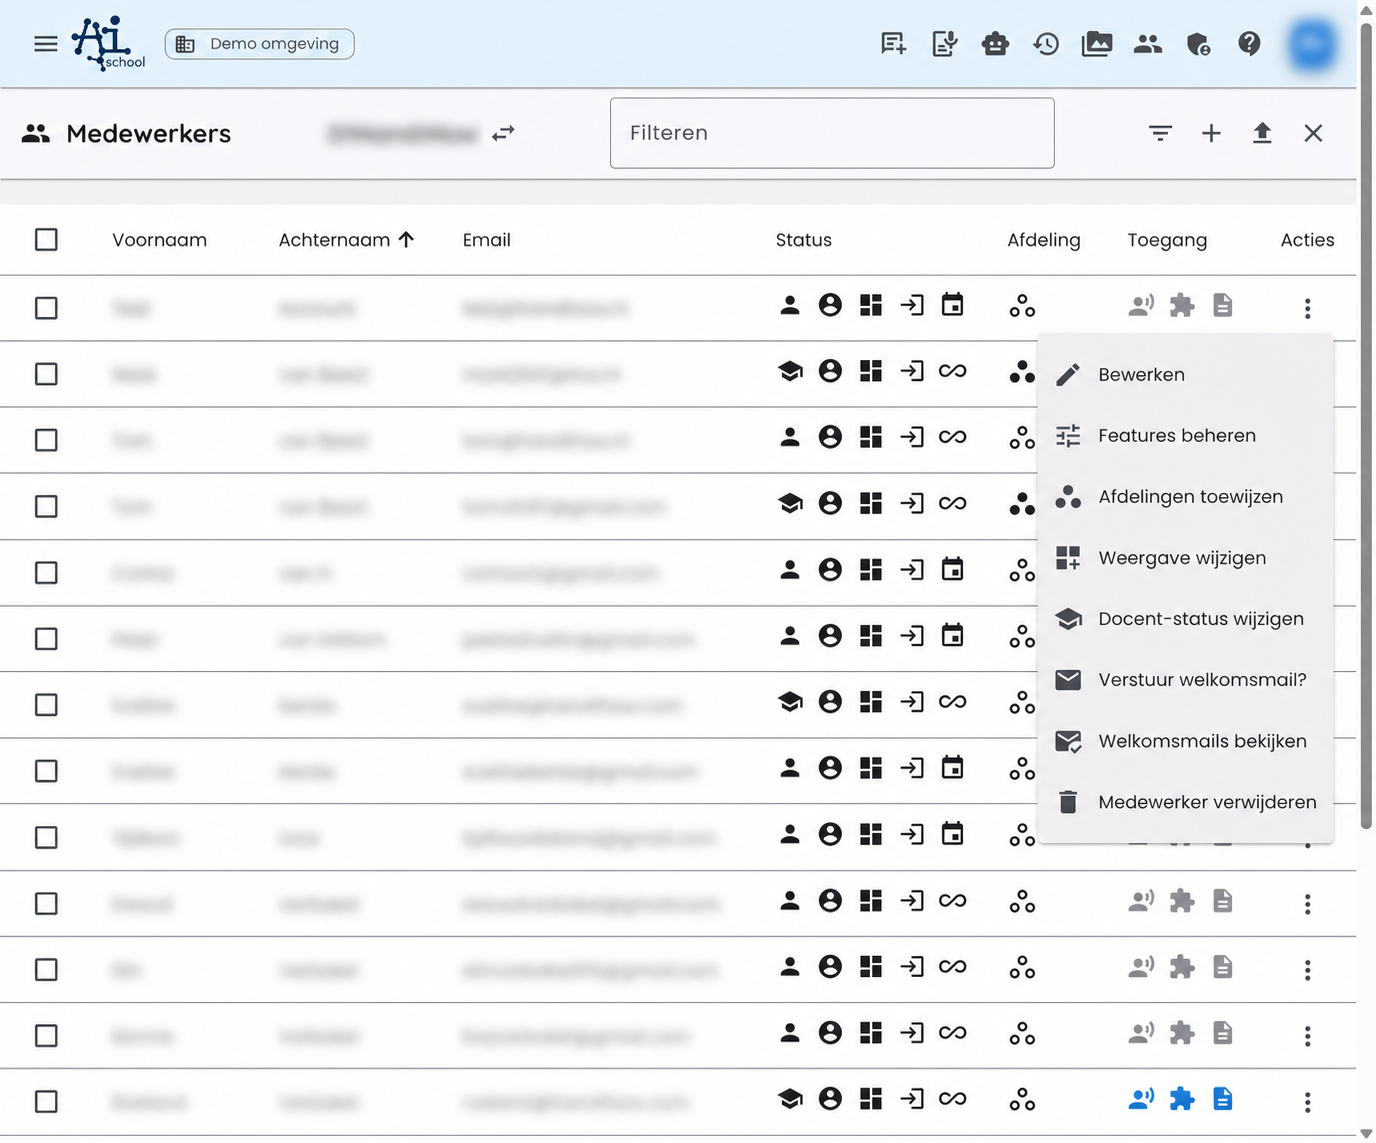Click graduation cap icon in second employee row
Image resolution: width=1376 pixels, height=1143 pixels.
coord(790,371)
